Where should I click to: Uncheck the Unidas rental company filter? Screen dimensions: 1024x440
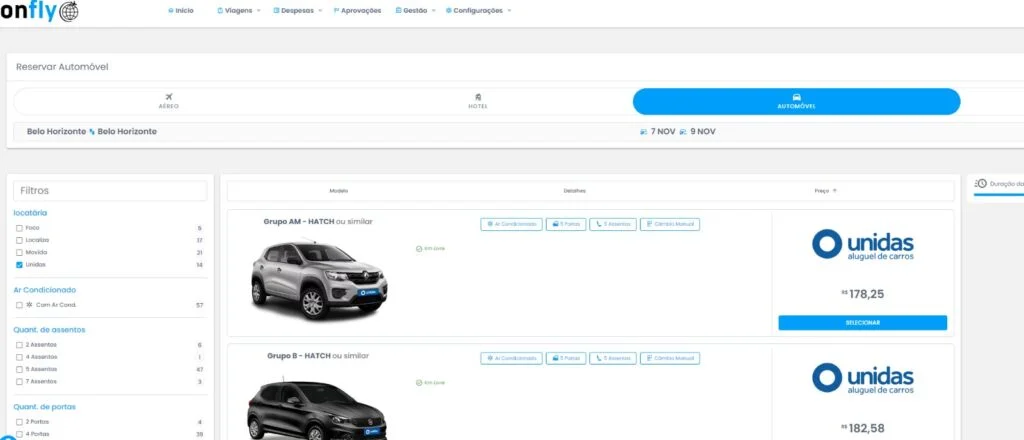pos(19,265)
